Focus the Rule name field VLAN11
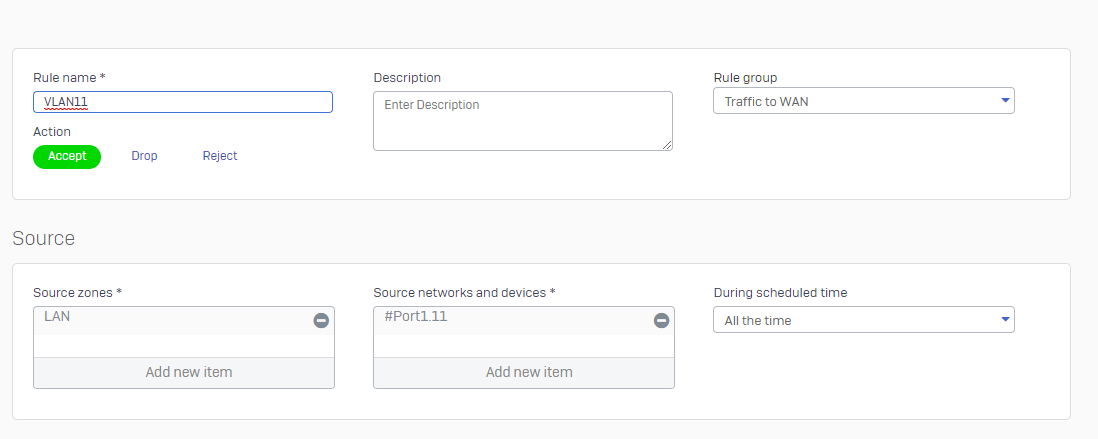The height and width of the screenshot is (439, 1098). (x=183, y=102)
